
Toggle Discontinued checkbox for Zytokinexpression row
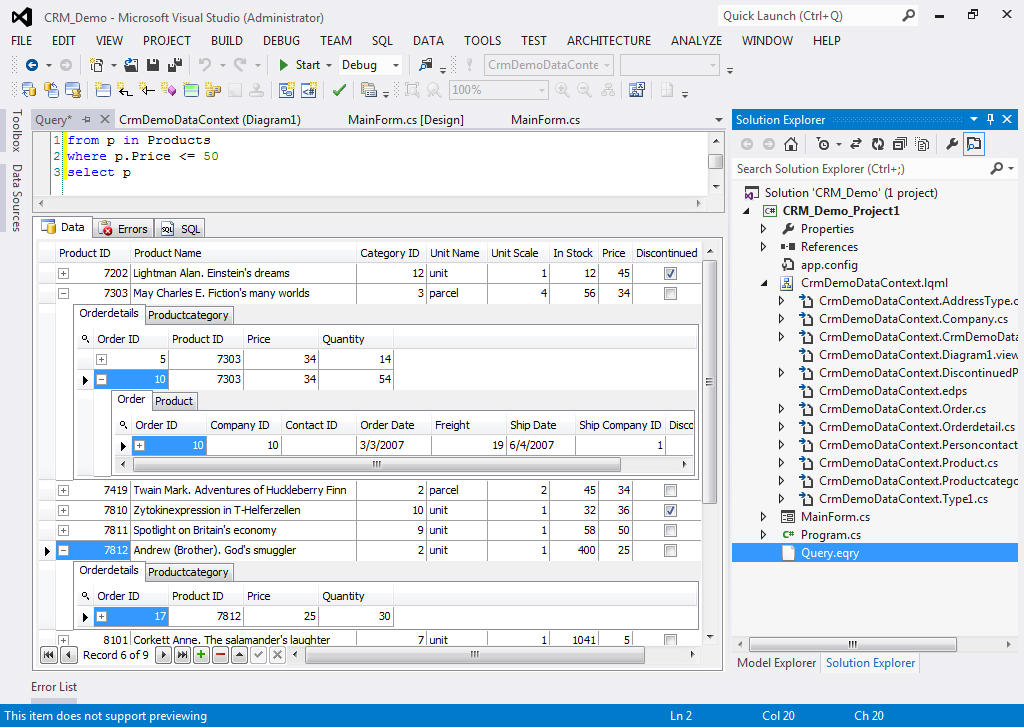670,511
